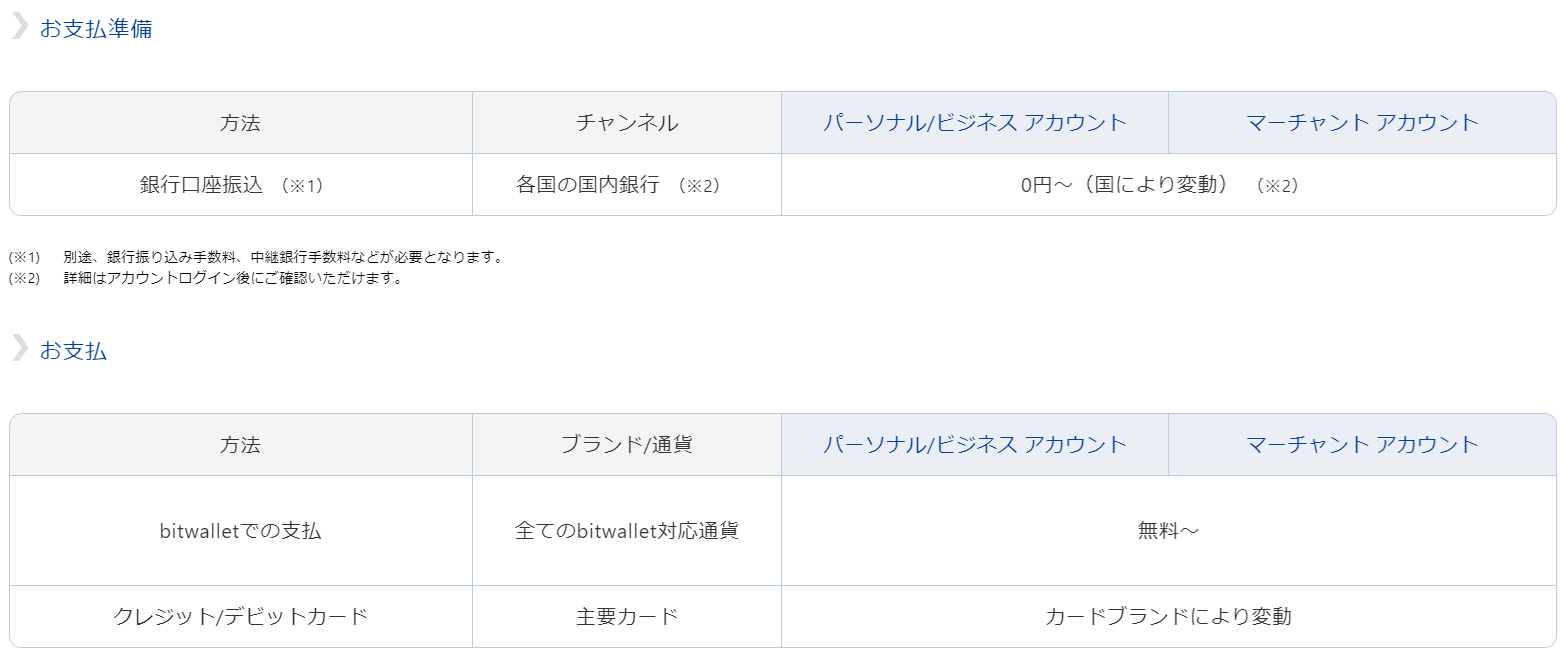The width and height of the screenshot is (1568, 653).
Task: Click マーチャント アカウント header in first table
Action: coord(1362,123)
